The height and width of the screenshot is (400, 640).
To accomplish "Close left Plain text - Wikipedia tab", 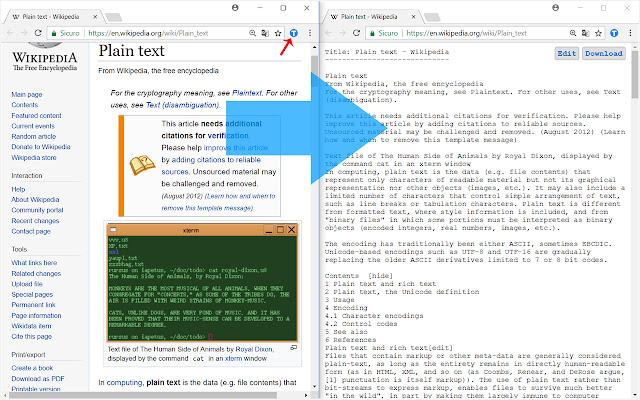I will point(95,17).
